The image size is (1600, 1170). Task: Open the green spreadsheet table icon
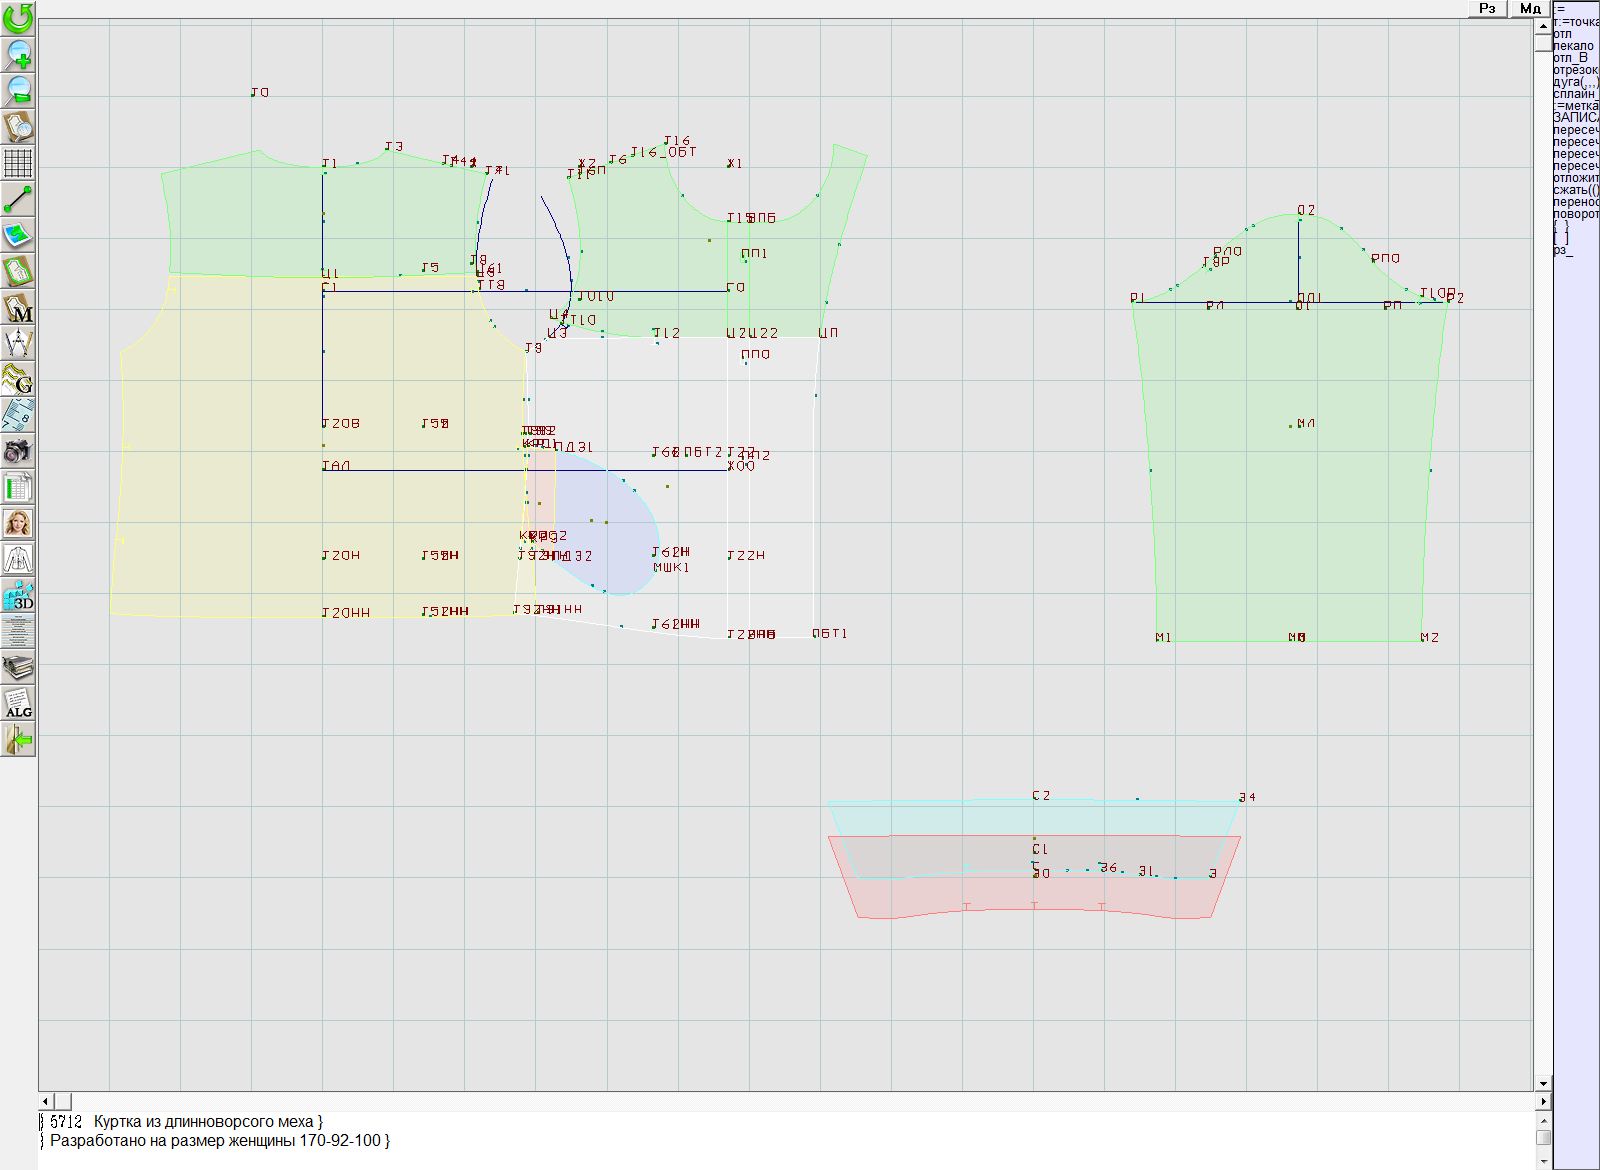coord(18,488)
